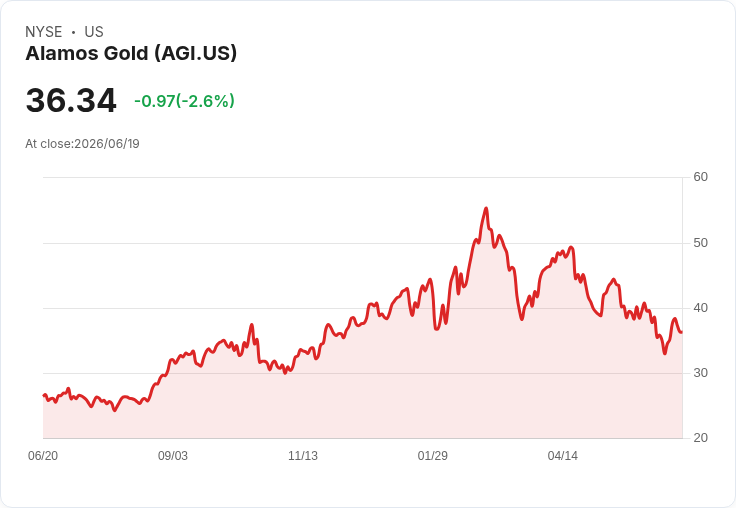Image resolution: width=736 pixels, height=508 pixels.
Task: Click the Alamos Gold (AGI.US) title
Action: point(131,54)
